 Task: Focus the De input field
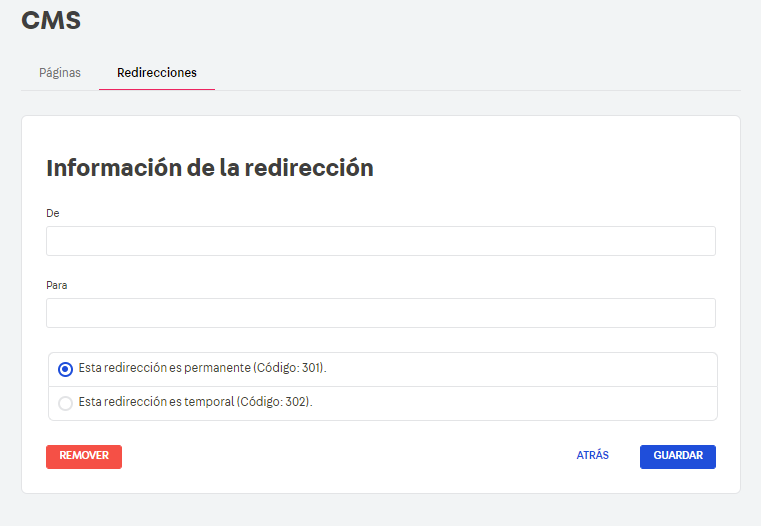tap(380, 241)
